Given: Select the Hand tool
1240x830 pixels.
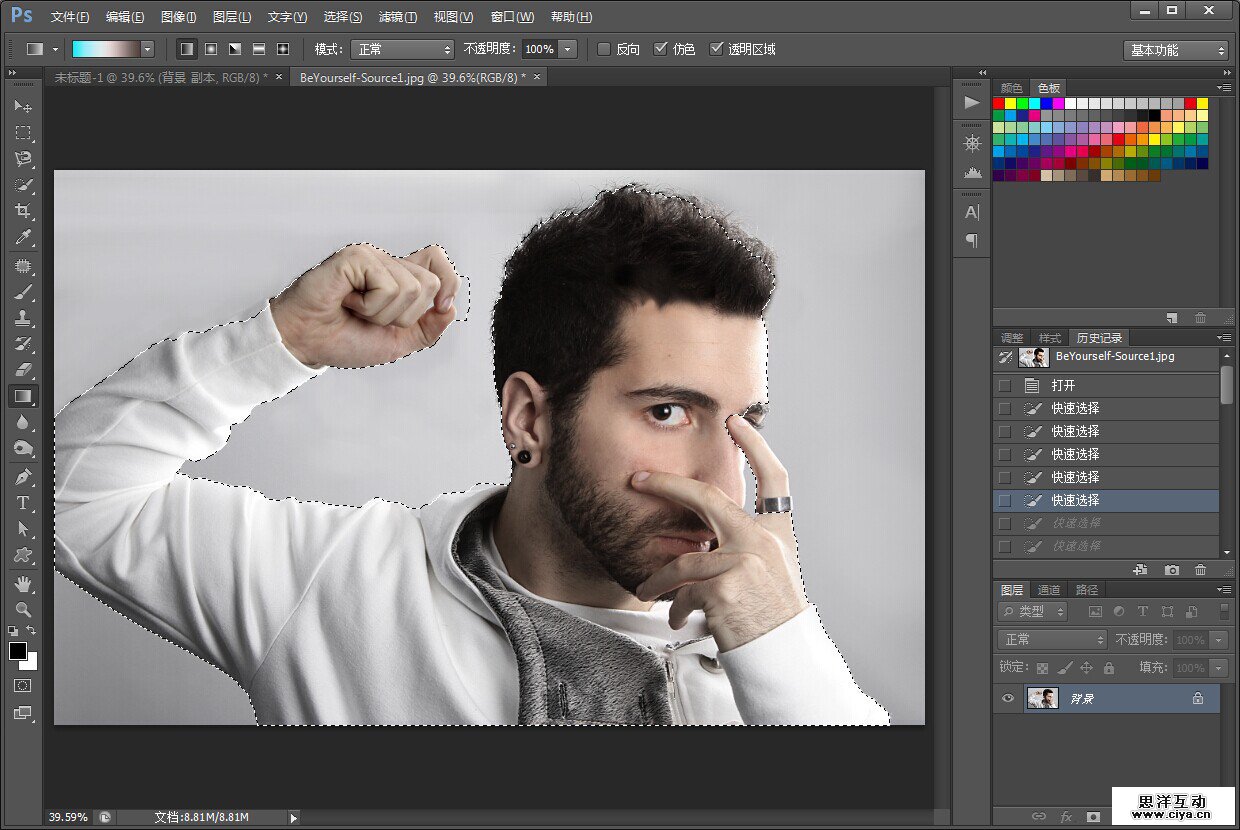Looking at the screenshot, I should tap(22, 583).
